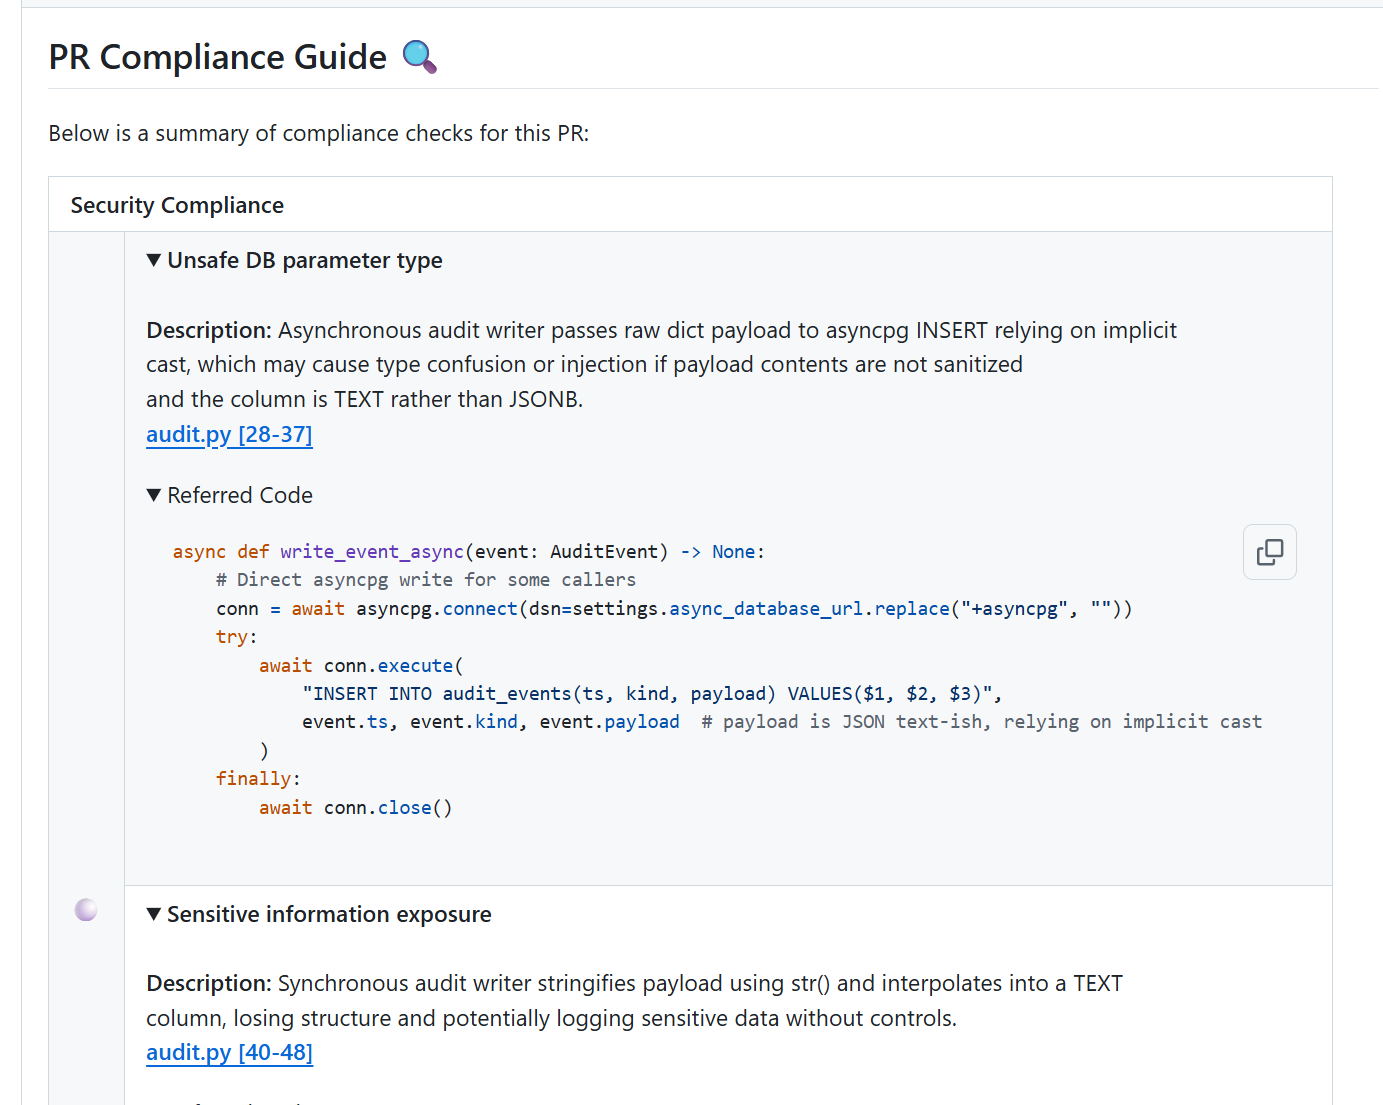Click the Direct asyncpg write code comment
The width and height of the screenshot is (1383, 1105).
425,580
